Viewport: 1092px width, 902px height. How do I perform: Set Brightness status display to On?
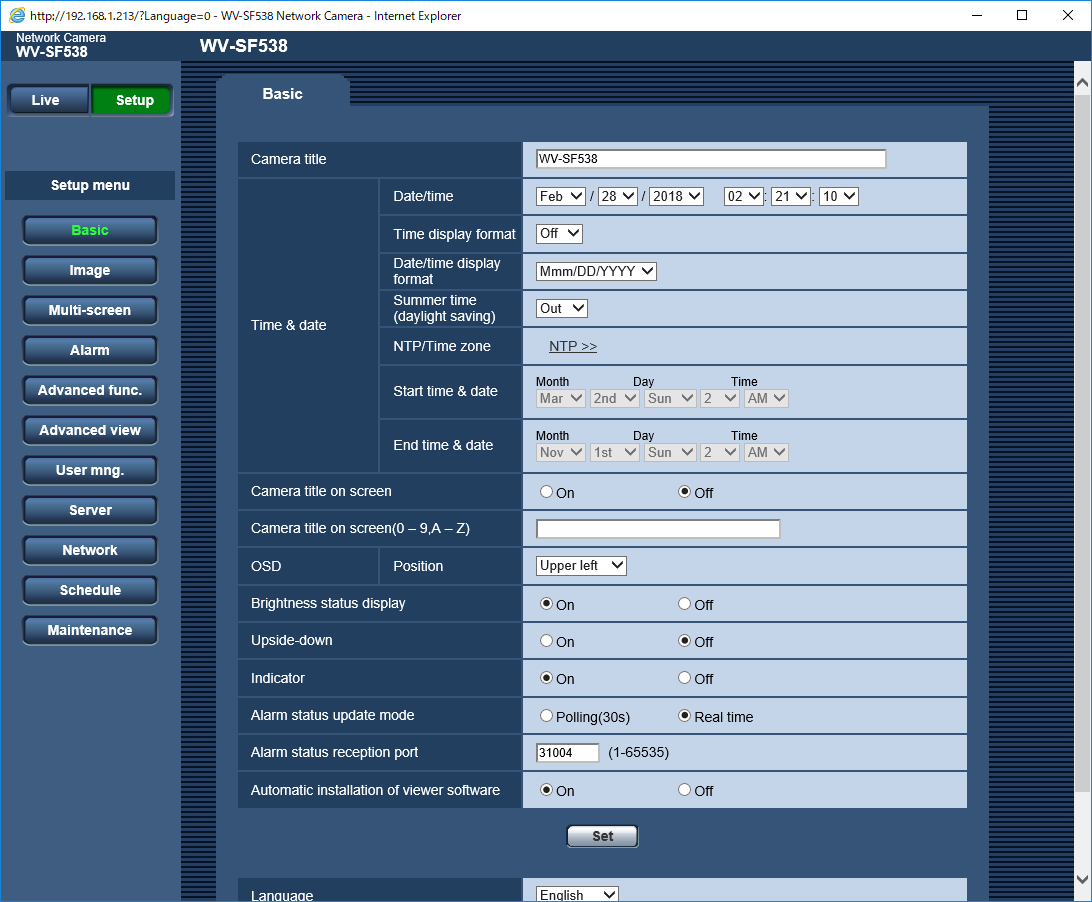click(546, 604)
